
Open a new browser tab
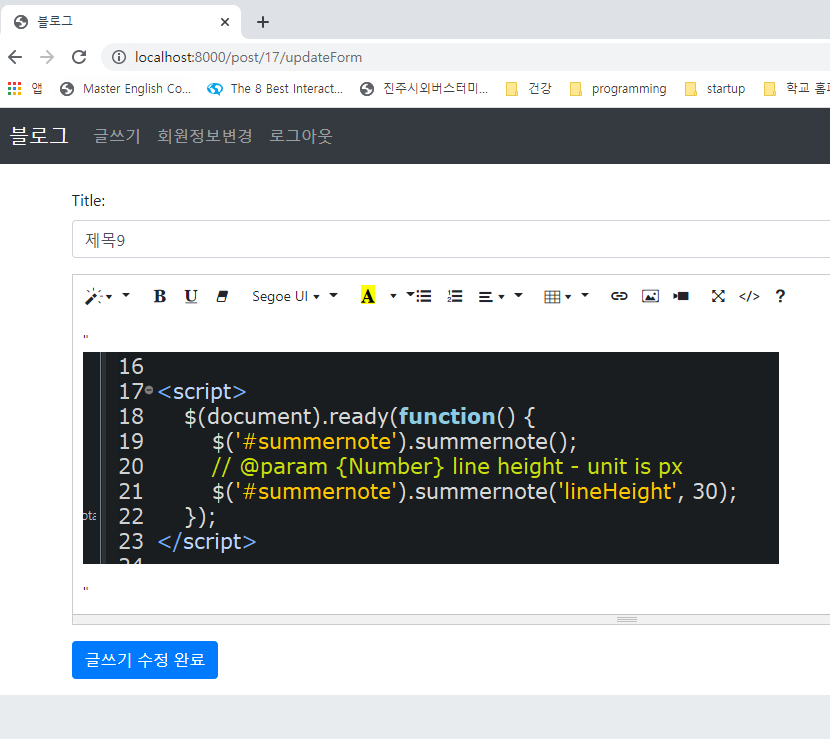tap(263, 22)
